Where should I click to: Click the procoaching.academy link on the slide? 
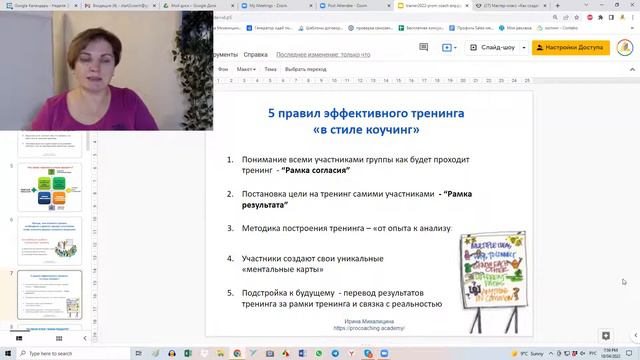click(x=369, y=328)
